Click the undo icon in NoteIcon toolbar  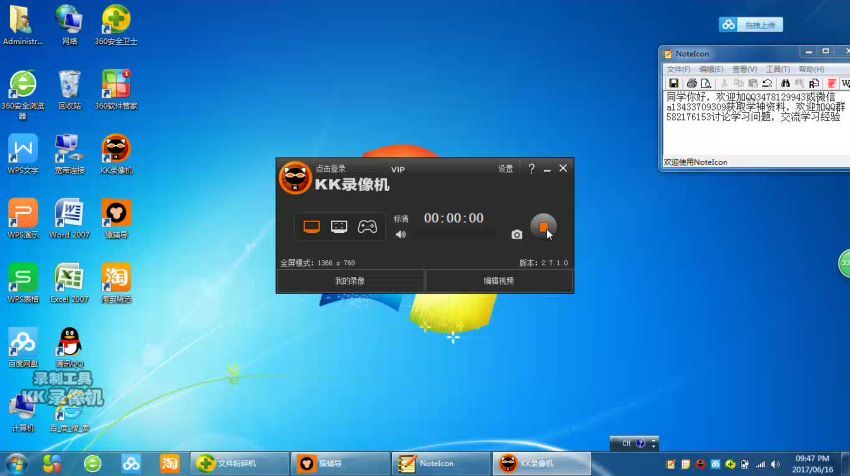767,83
